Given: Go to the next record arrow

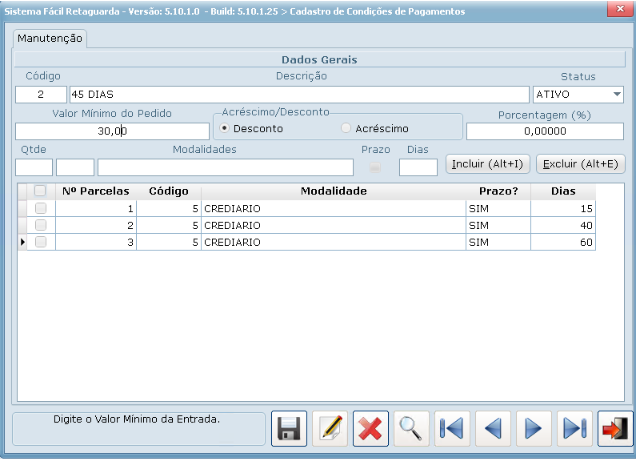Looking at the screenshot, I should pyautogui.click(x=533, y=429).
